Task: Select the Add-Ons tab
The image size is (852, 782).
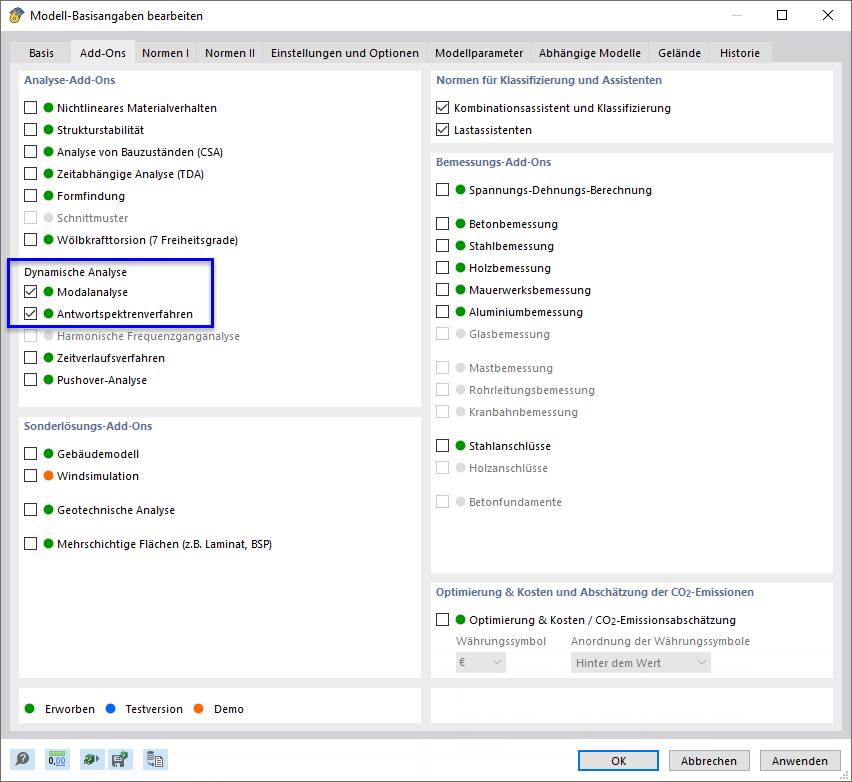Action: pyautogui.click(x=103, y=53)
